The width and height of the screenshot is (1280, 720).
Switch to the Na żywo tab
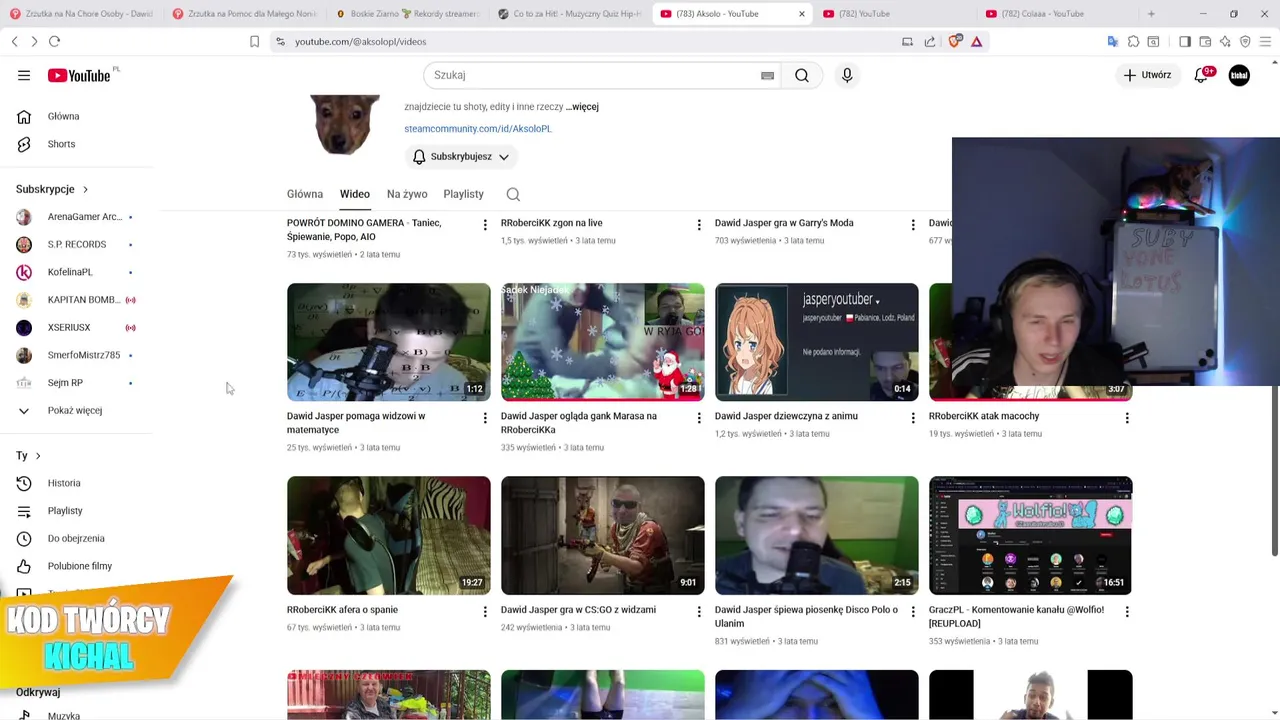click(407, 194)
